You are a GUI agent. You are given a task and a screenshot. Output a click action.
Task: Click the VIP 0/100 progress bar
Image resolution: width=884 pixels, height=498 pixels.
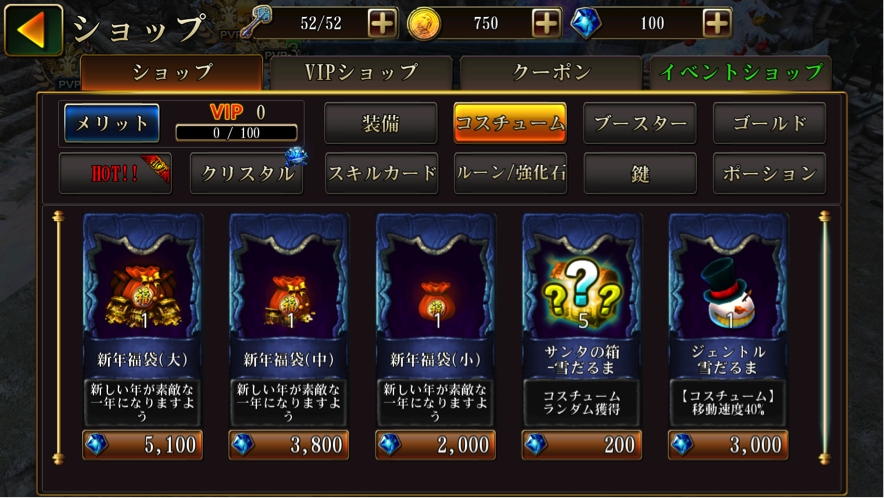tap(237, 133)
